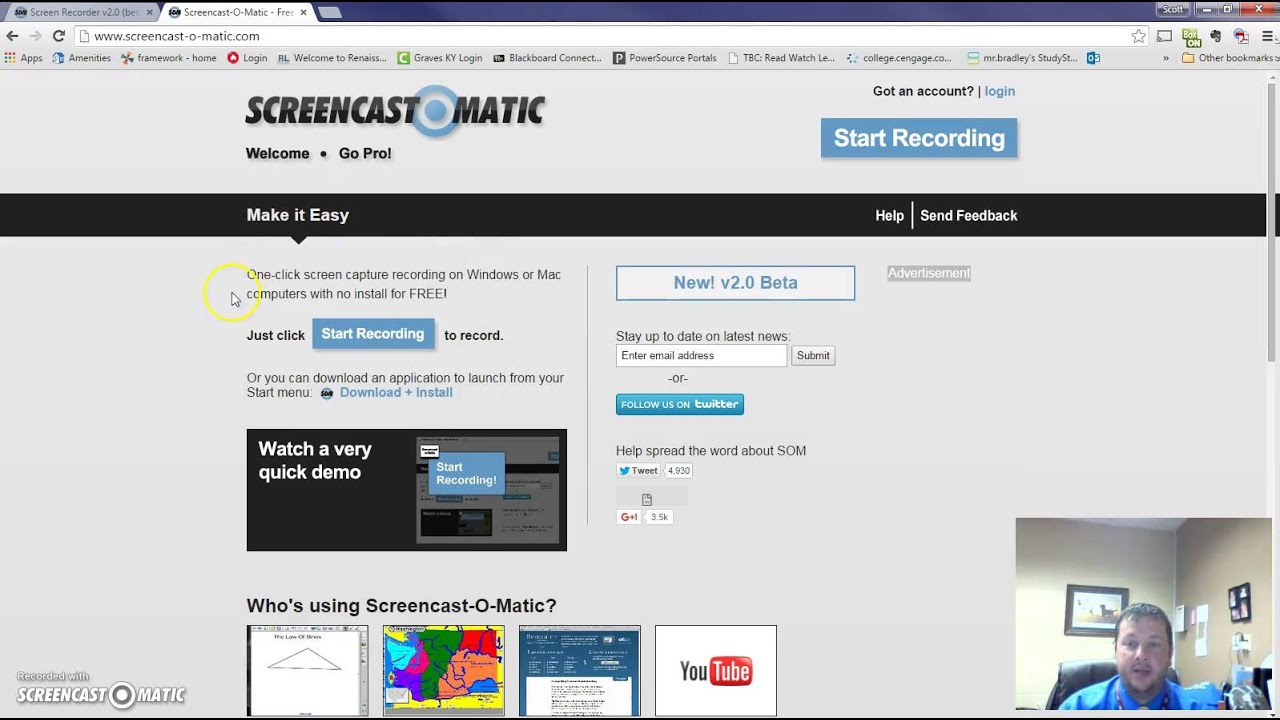Open the mr.bradley's StudySt... bookmark
The height and width of the screenshot is (720, 1280).
[x=1022, y=58]
